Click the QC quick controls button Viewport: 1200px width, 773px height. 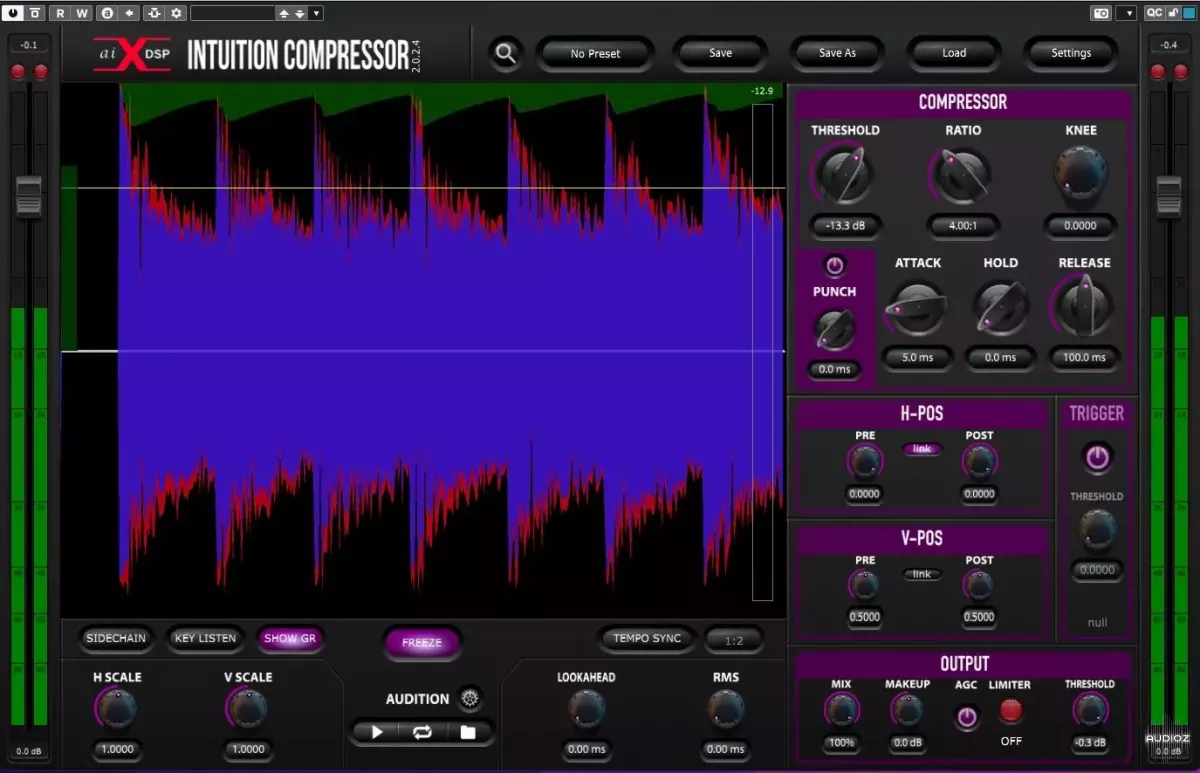click(x=1154, y=13)
